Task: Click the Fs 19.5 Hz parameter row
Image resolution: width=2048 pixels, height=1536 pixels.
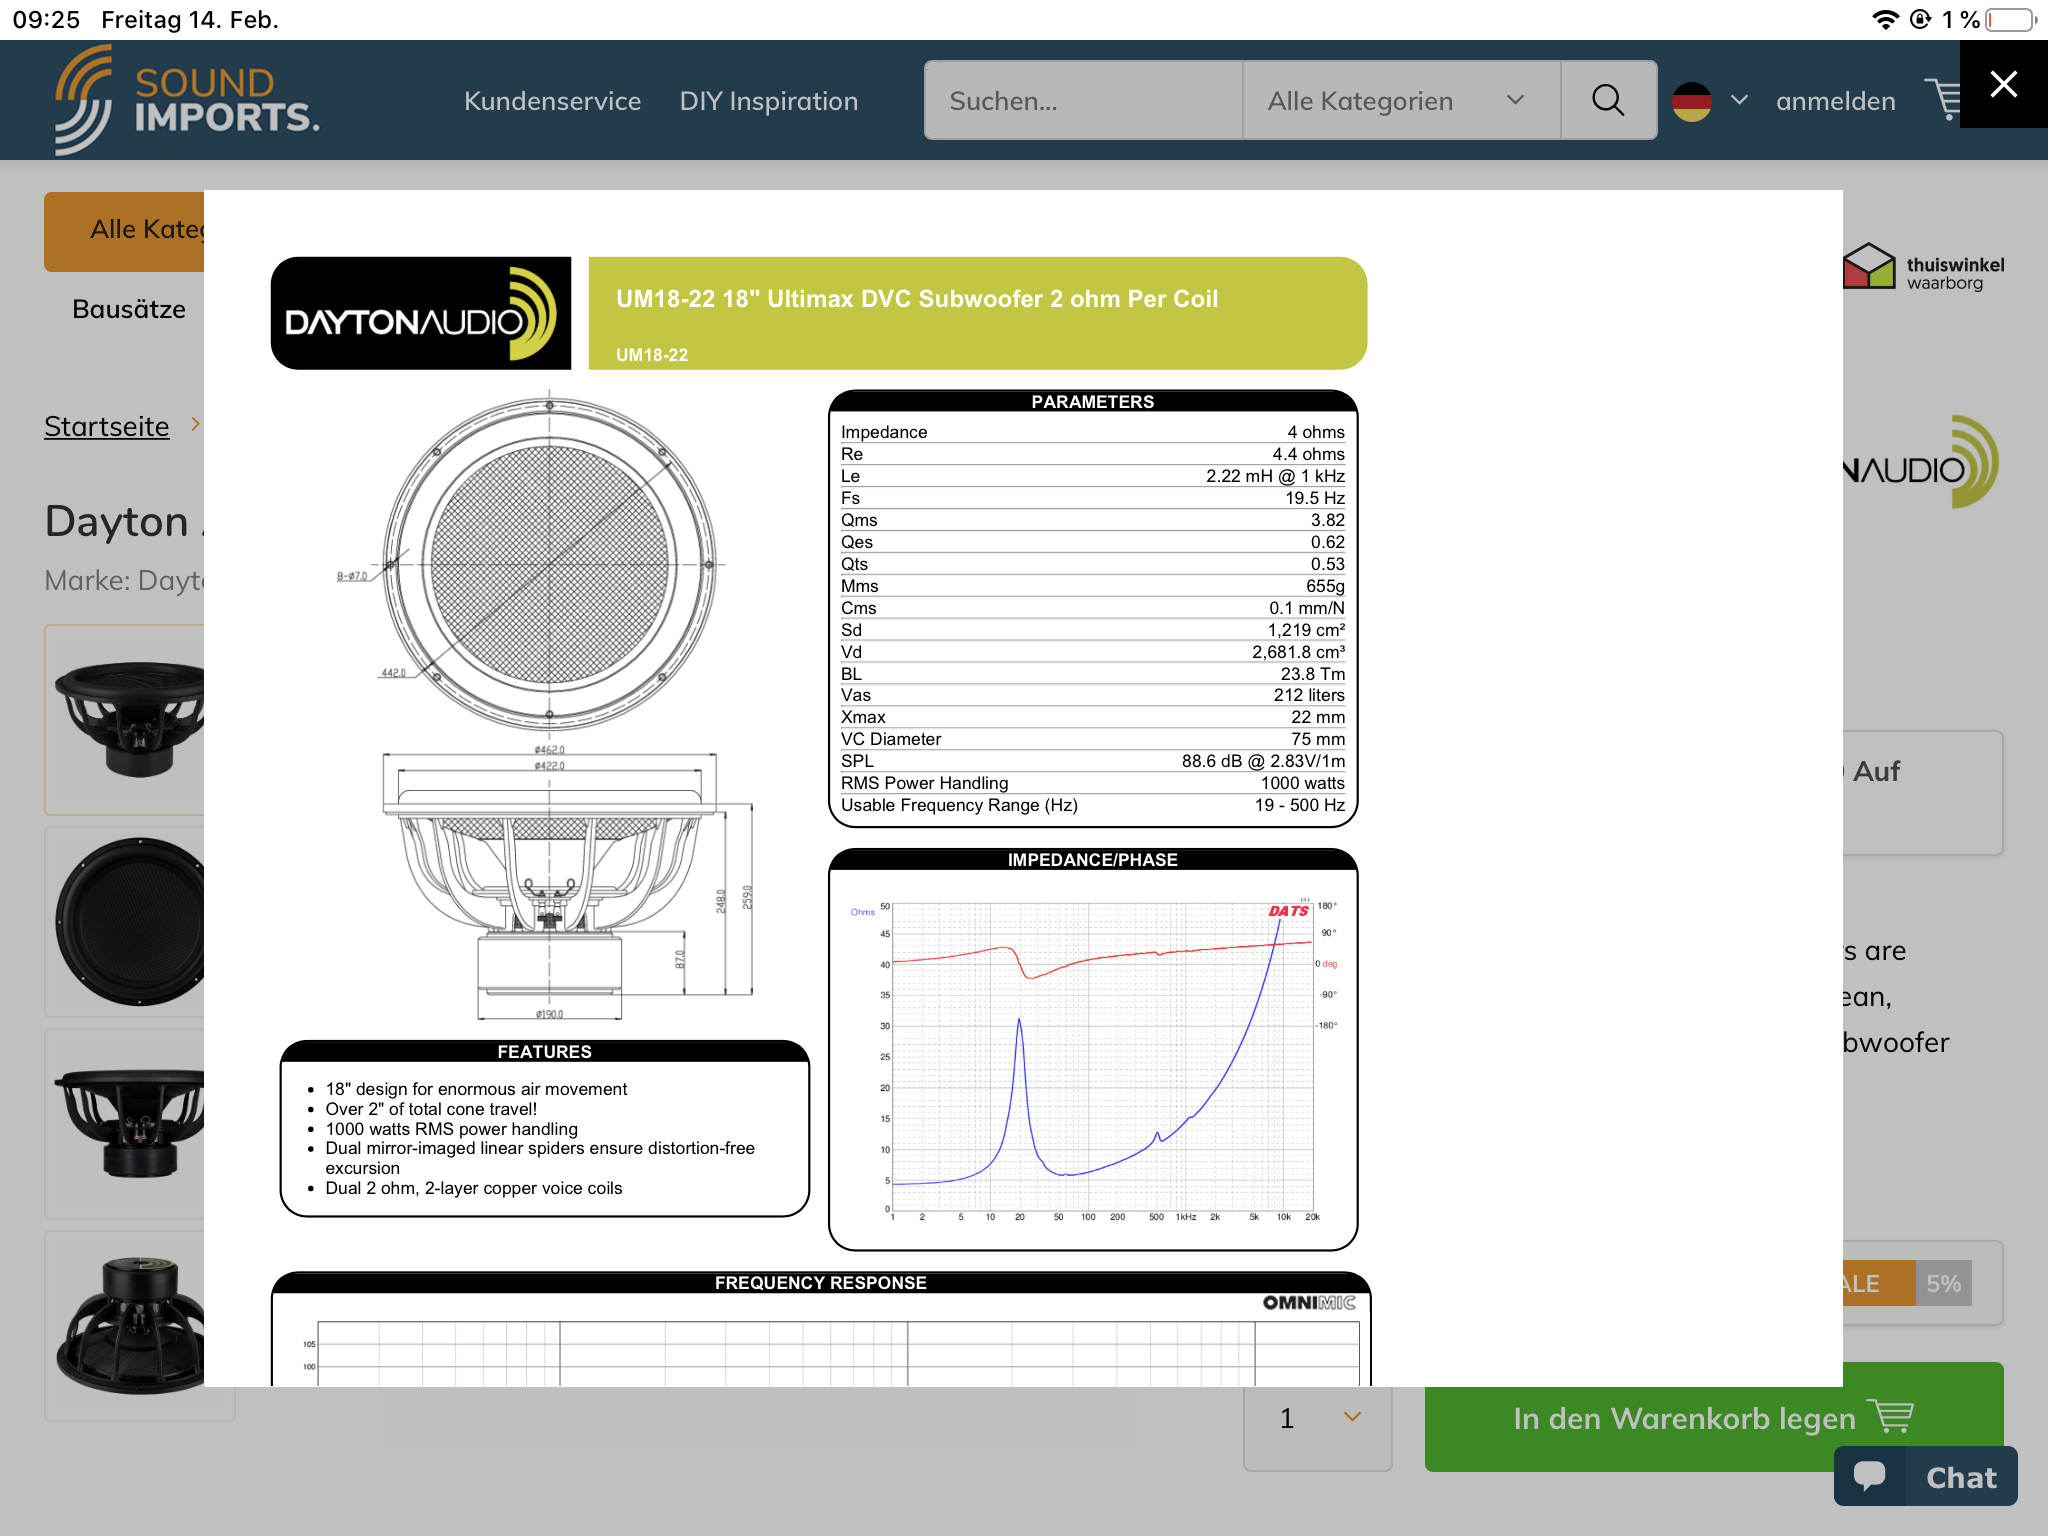Action: click(1092, 498)
